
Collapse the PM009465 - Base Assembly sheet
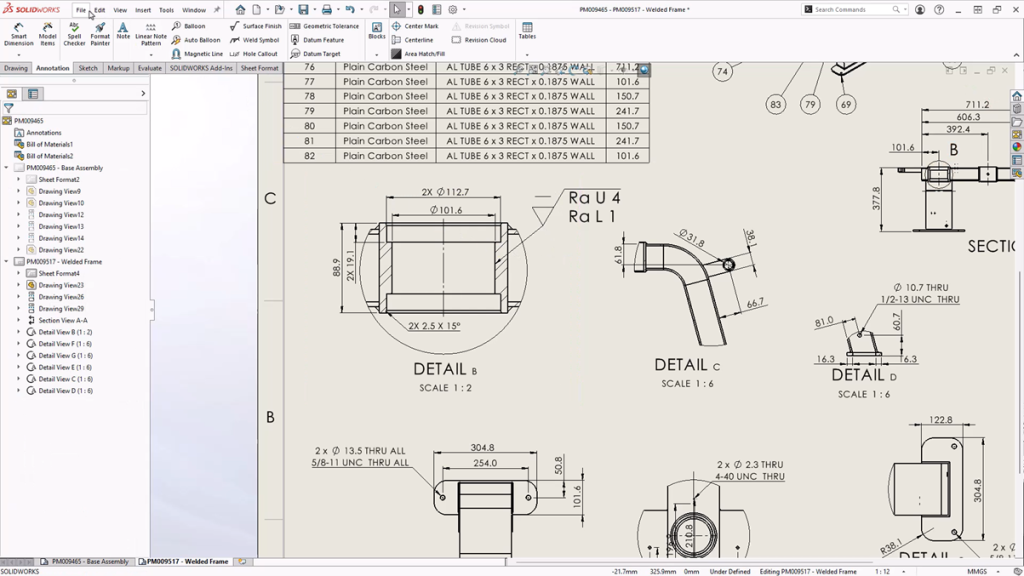click(x=7, y=168)
